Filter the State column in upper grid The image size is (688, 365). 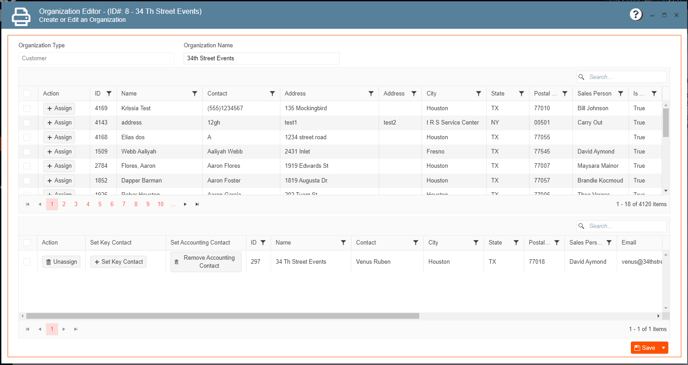point(521,93)
